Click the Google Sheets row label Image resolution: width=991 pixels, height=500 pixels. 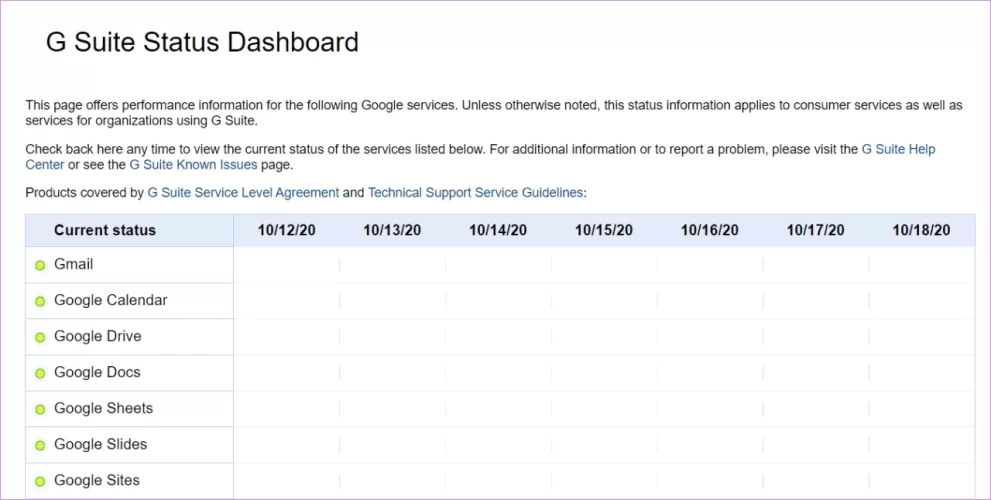(103, 408)
